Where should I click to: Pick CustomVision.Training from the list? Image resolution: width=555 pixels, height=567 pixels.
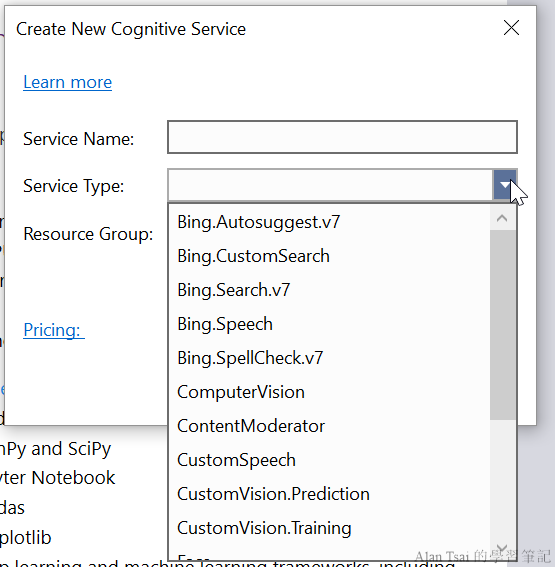tap(329, 528)
